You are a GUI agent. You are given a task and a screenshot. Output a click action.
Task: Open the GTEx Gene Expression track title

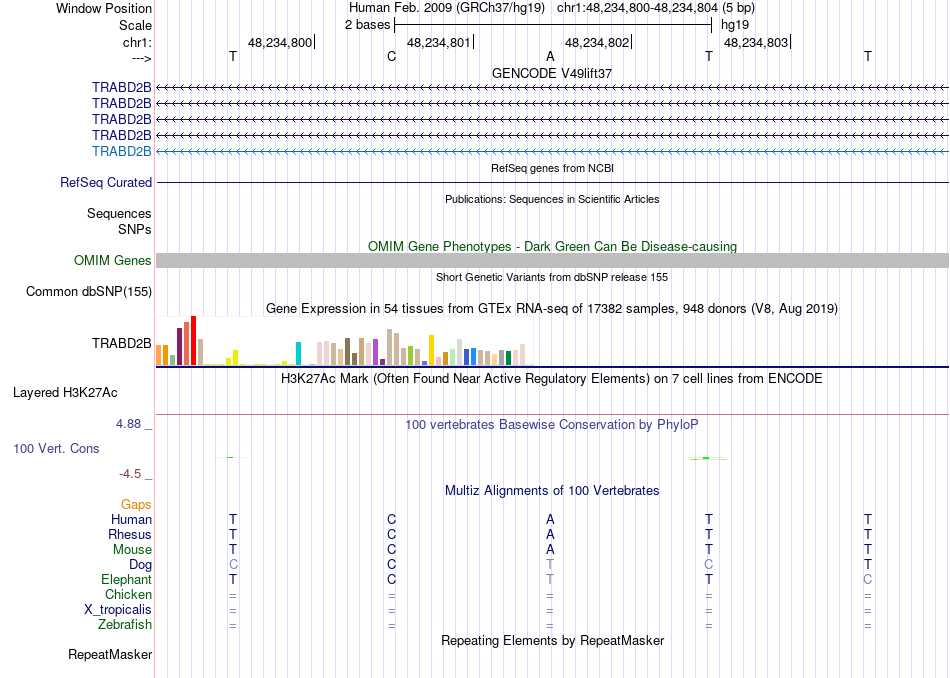[552, 309]
